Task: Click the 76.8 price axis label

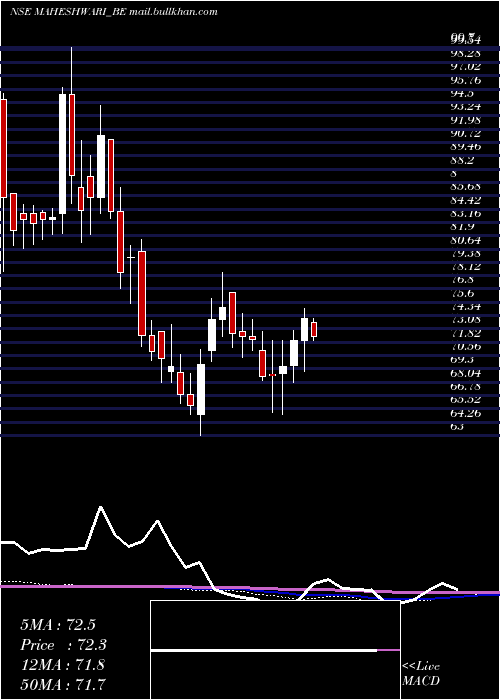Action: pos(462,279)
